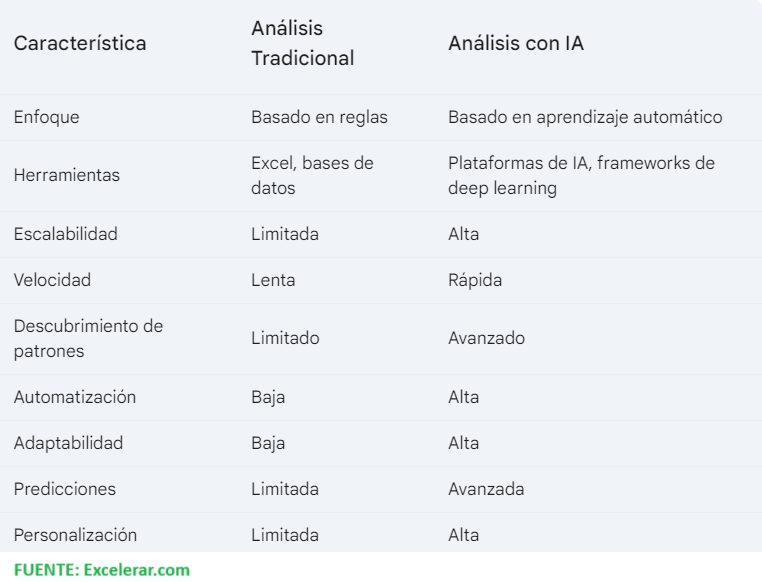Click the Personalización row label
762x582 pixels.
(75, 535)
